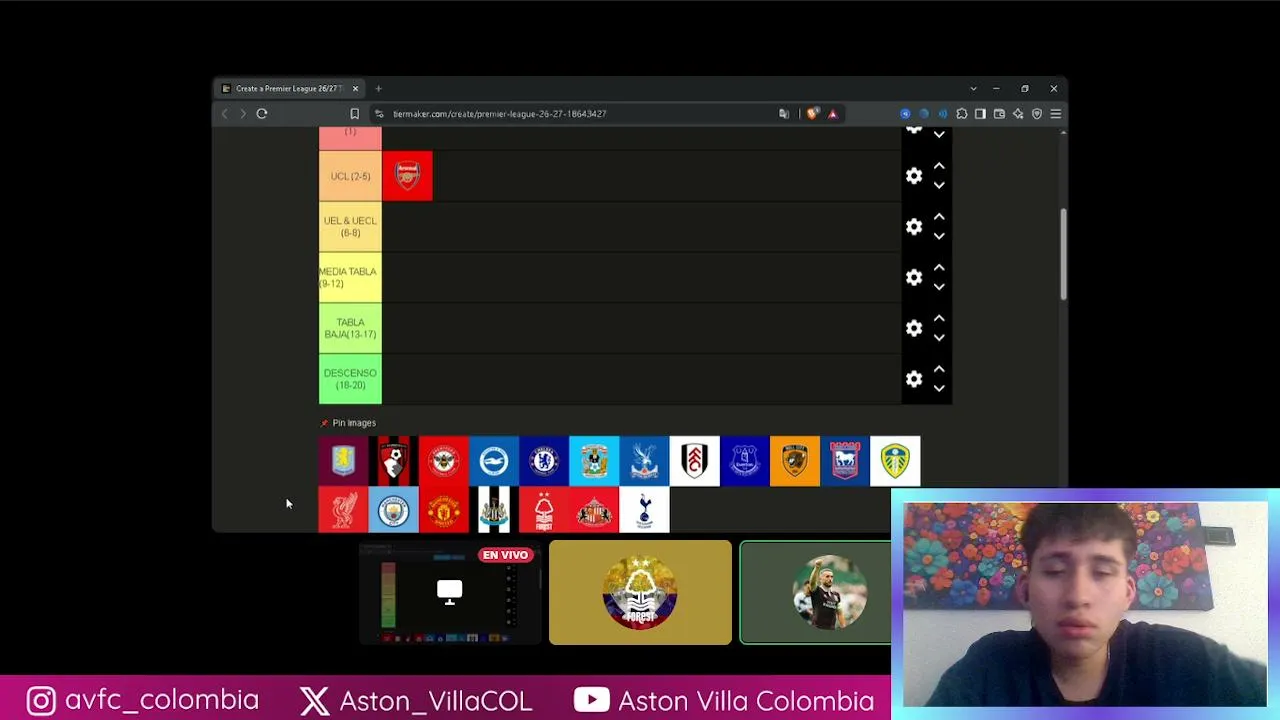Viewport: 1280px width, 720px height.
Task: Open the browser hamburger menu
Action: pyautogui.click(x=1055, y=114)
